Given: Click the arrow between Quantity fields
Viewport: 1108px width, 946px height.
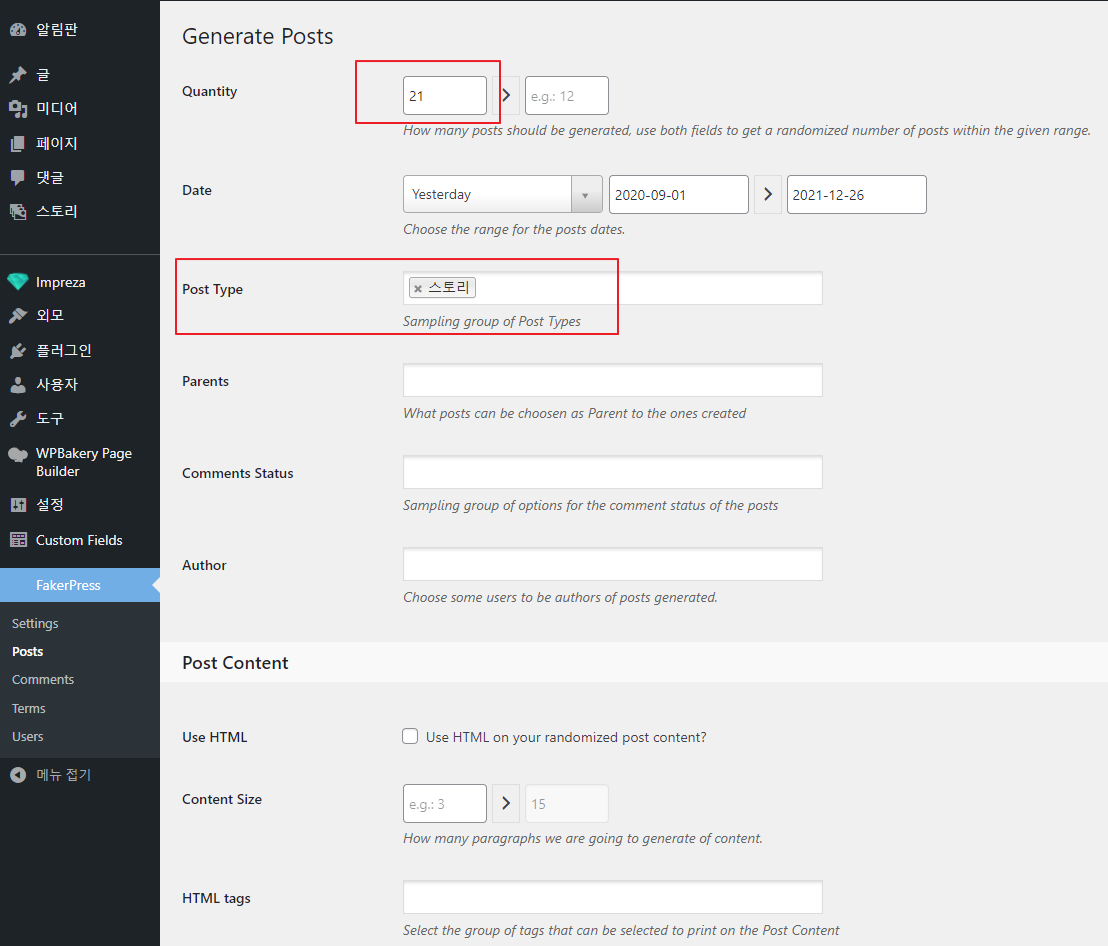Looking at the screenshot, I should [x=506, y=95].
